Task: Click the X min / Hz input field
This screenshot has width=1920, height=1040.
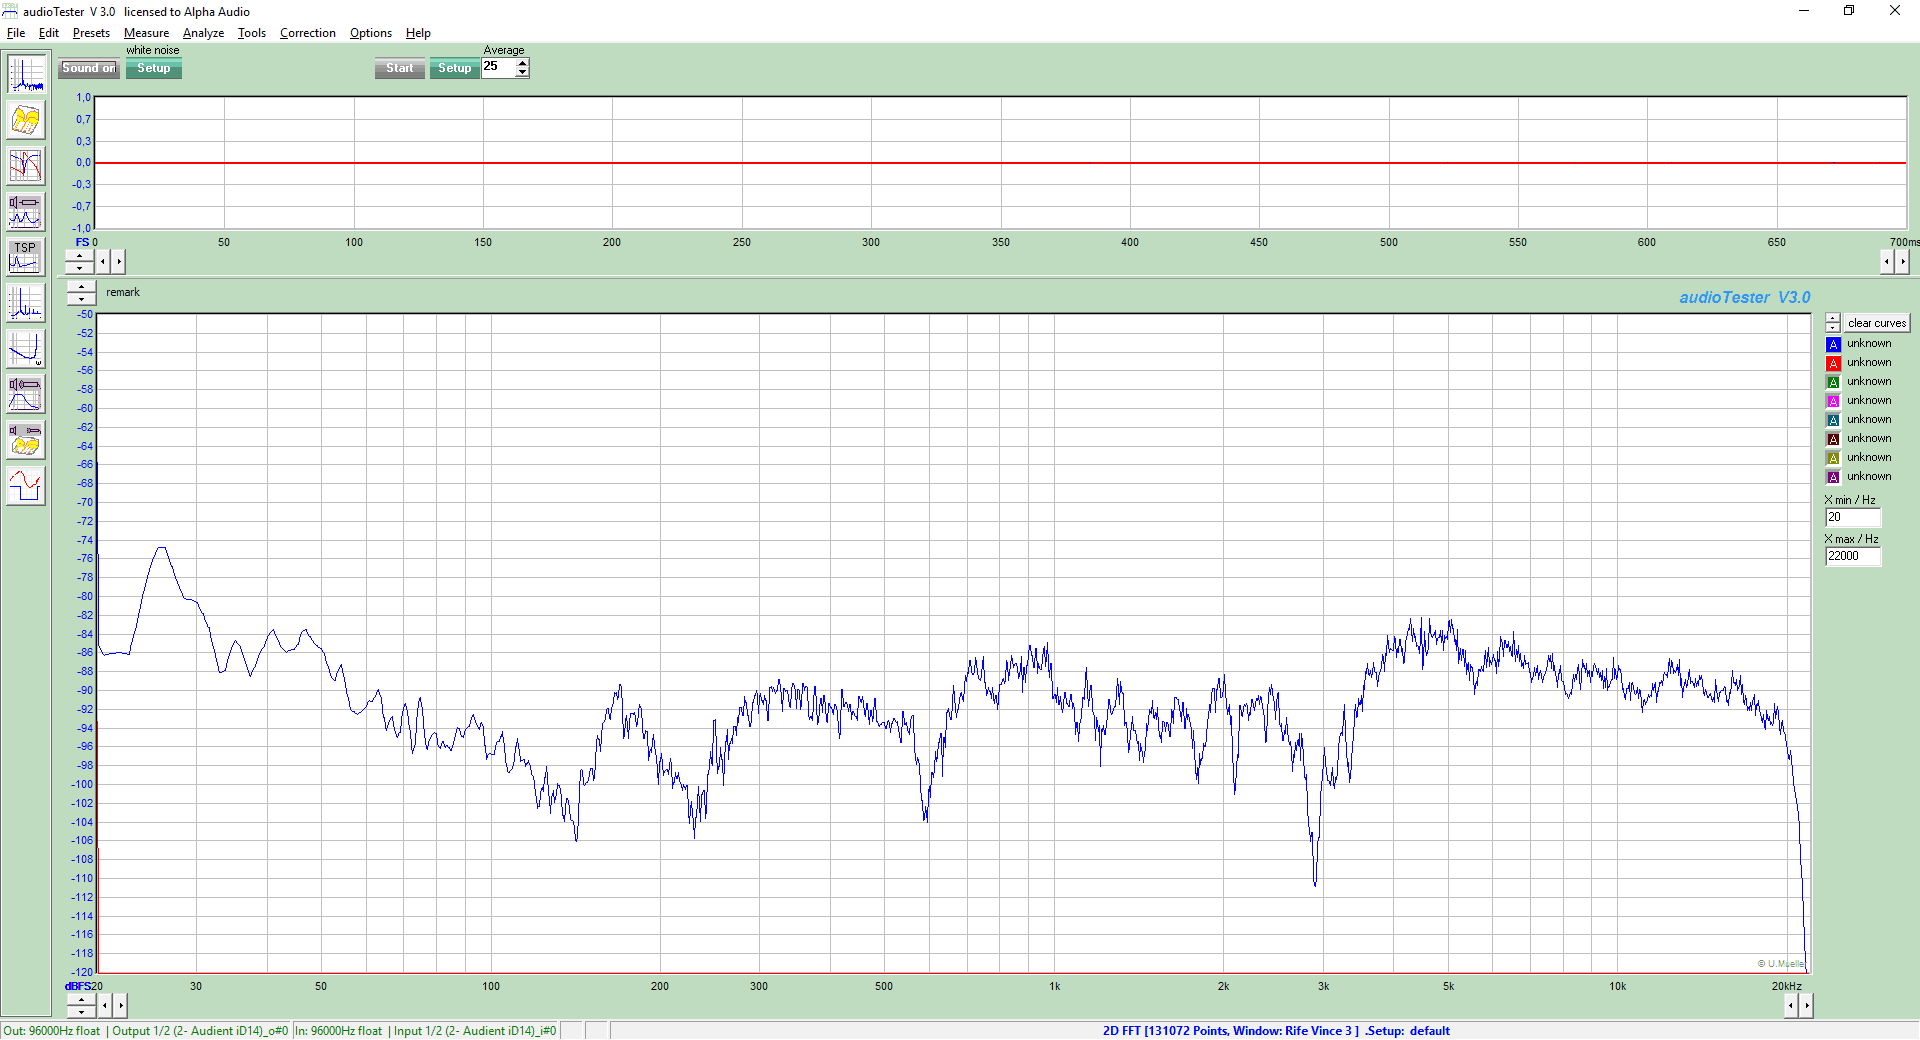Action: (x=1853, y=517)
